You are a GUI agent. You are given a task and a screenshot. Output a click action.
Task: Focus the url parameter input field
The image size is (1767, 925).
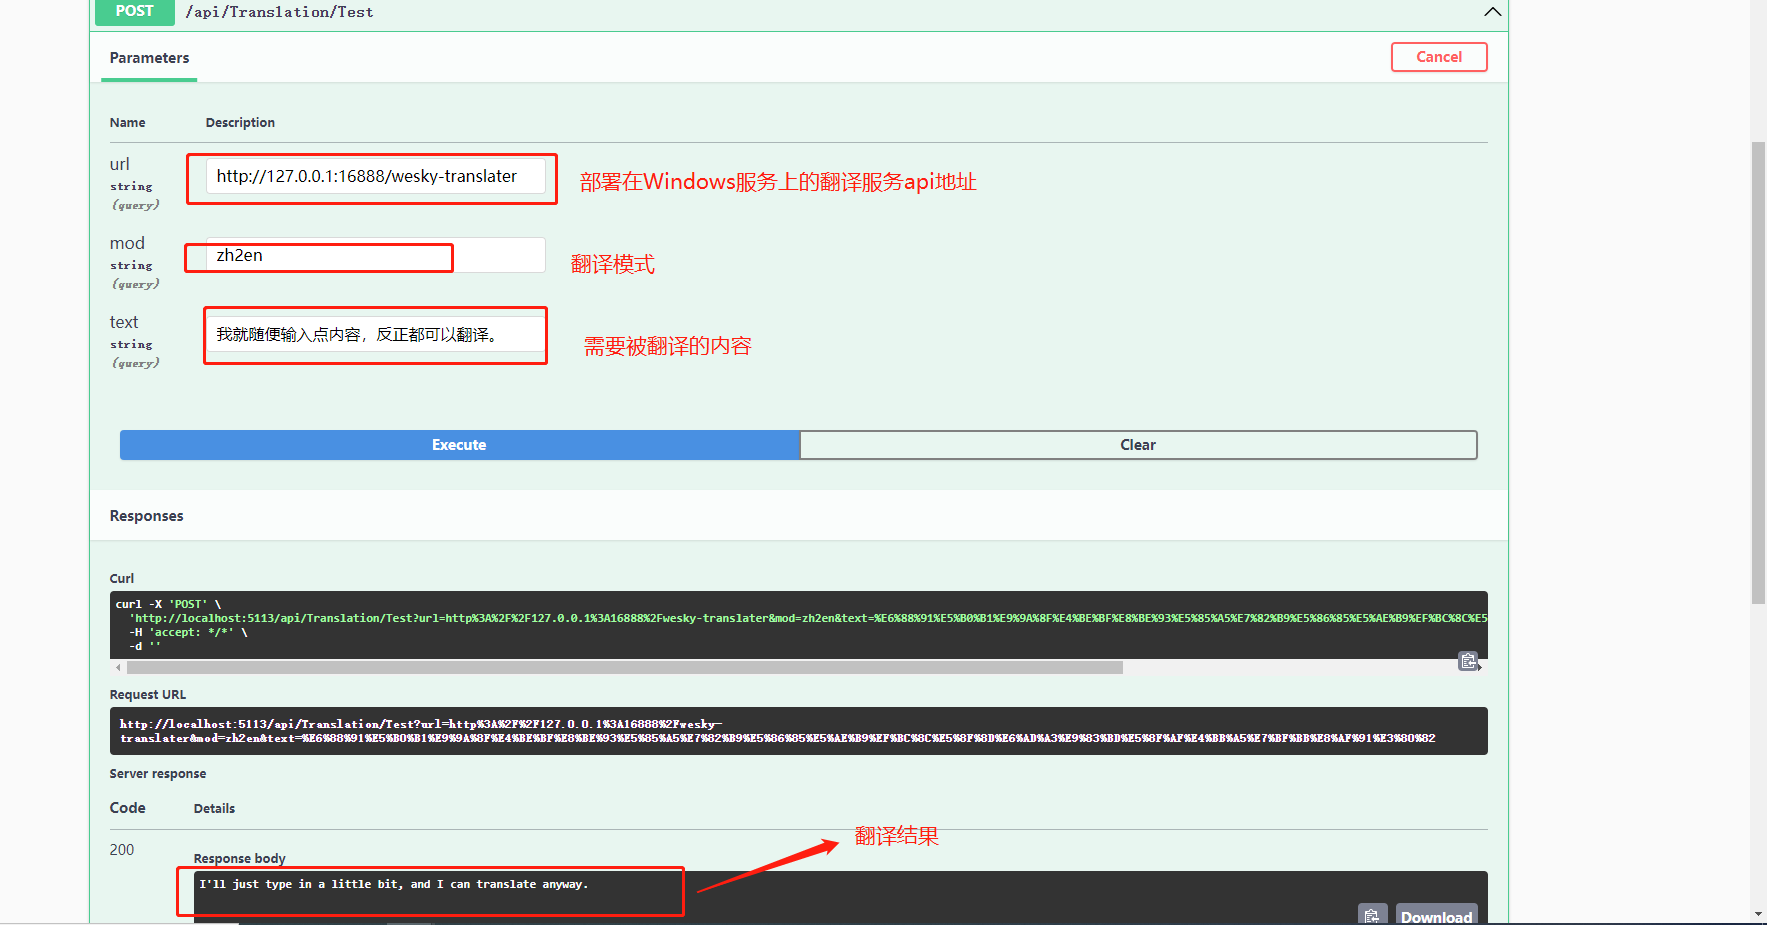click(x=376, y=176)
